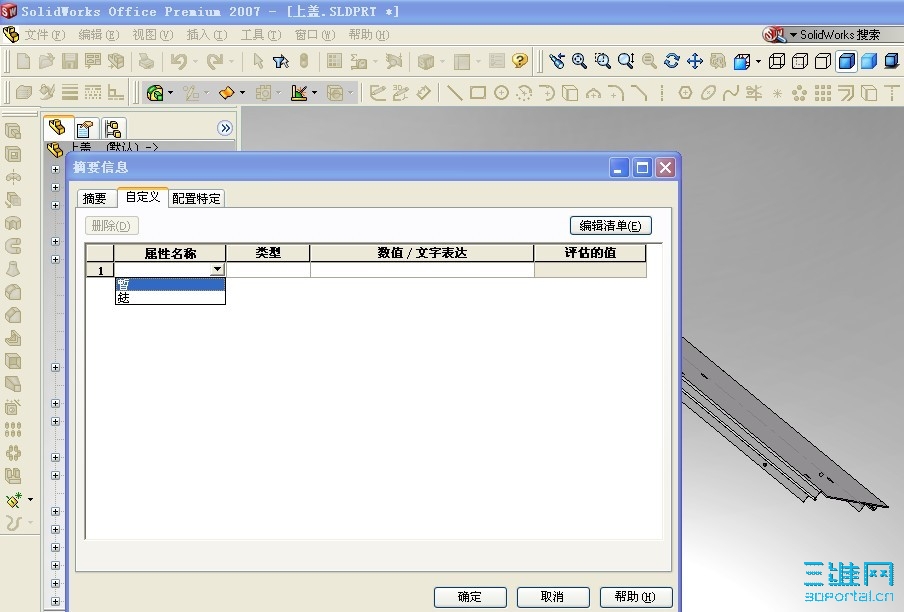
Task: Switch display to Hidden Lines Removed
Action: click(823, 61)
